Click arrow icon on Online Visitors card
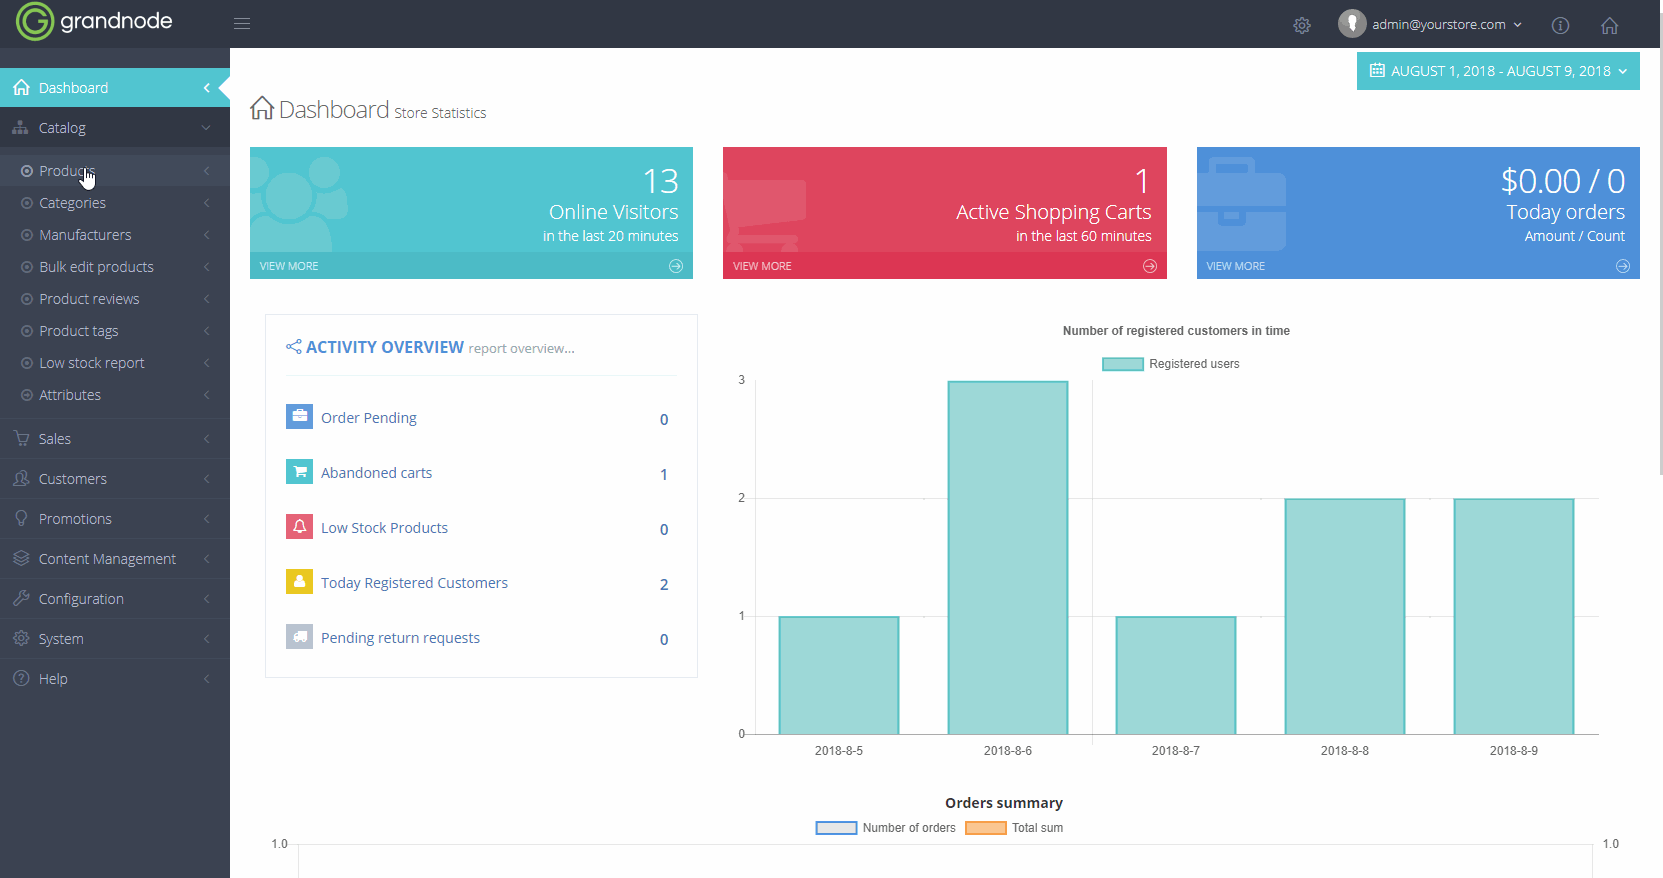The image size is (1663, 878). 676,266
